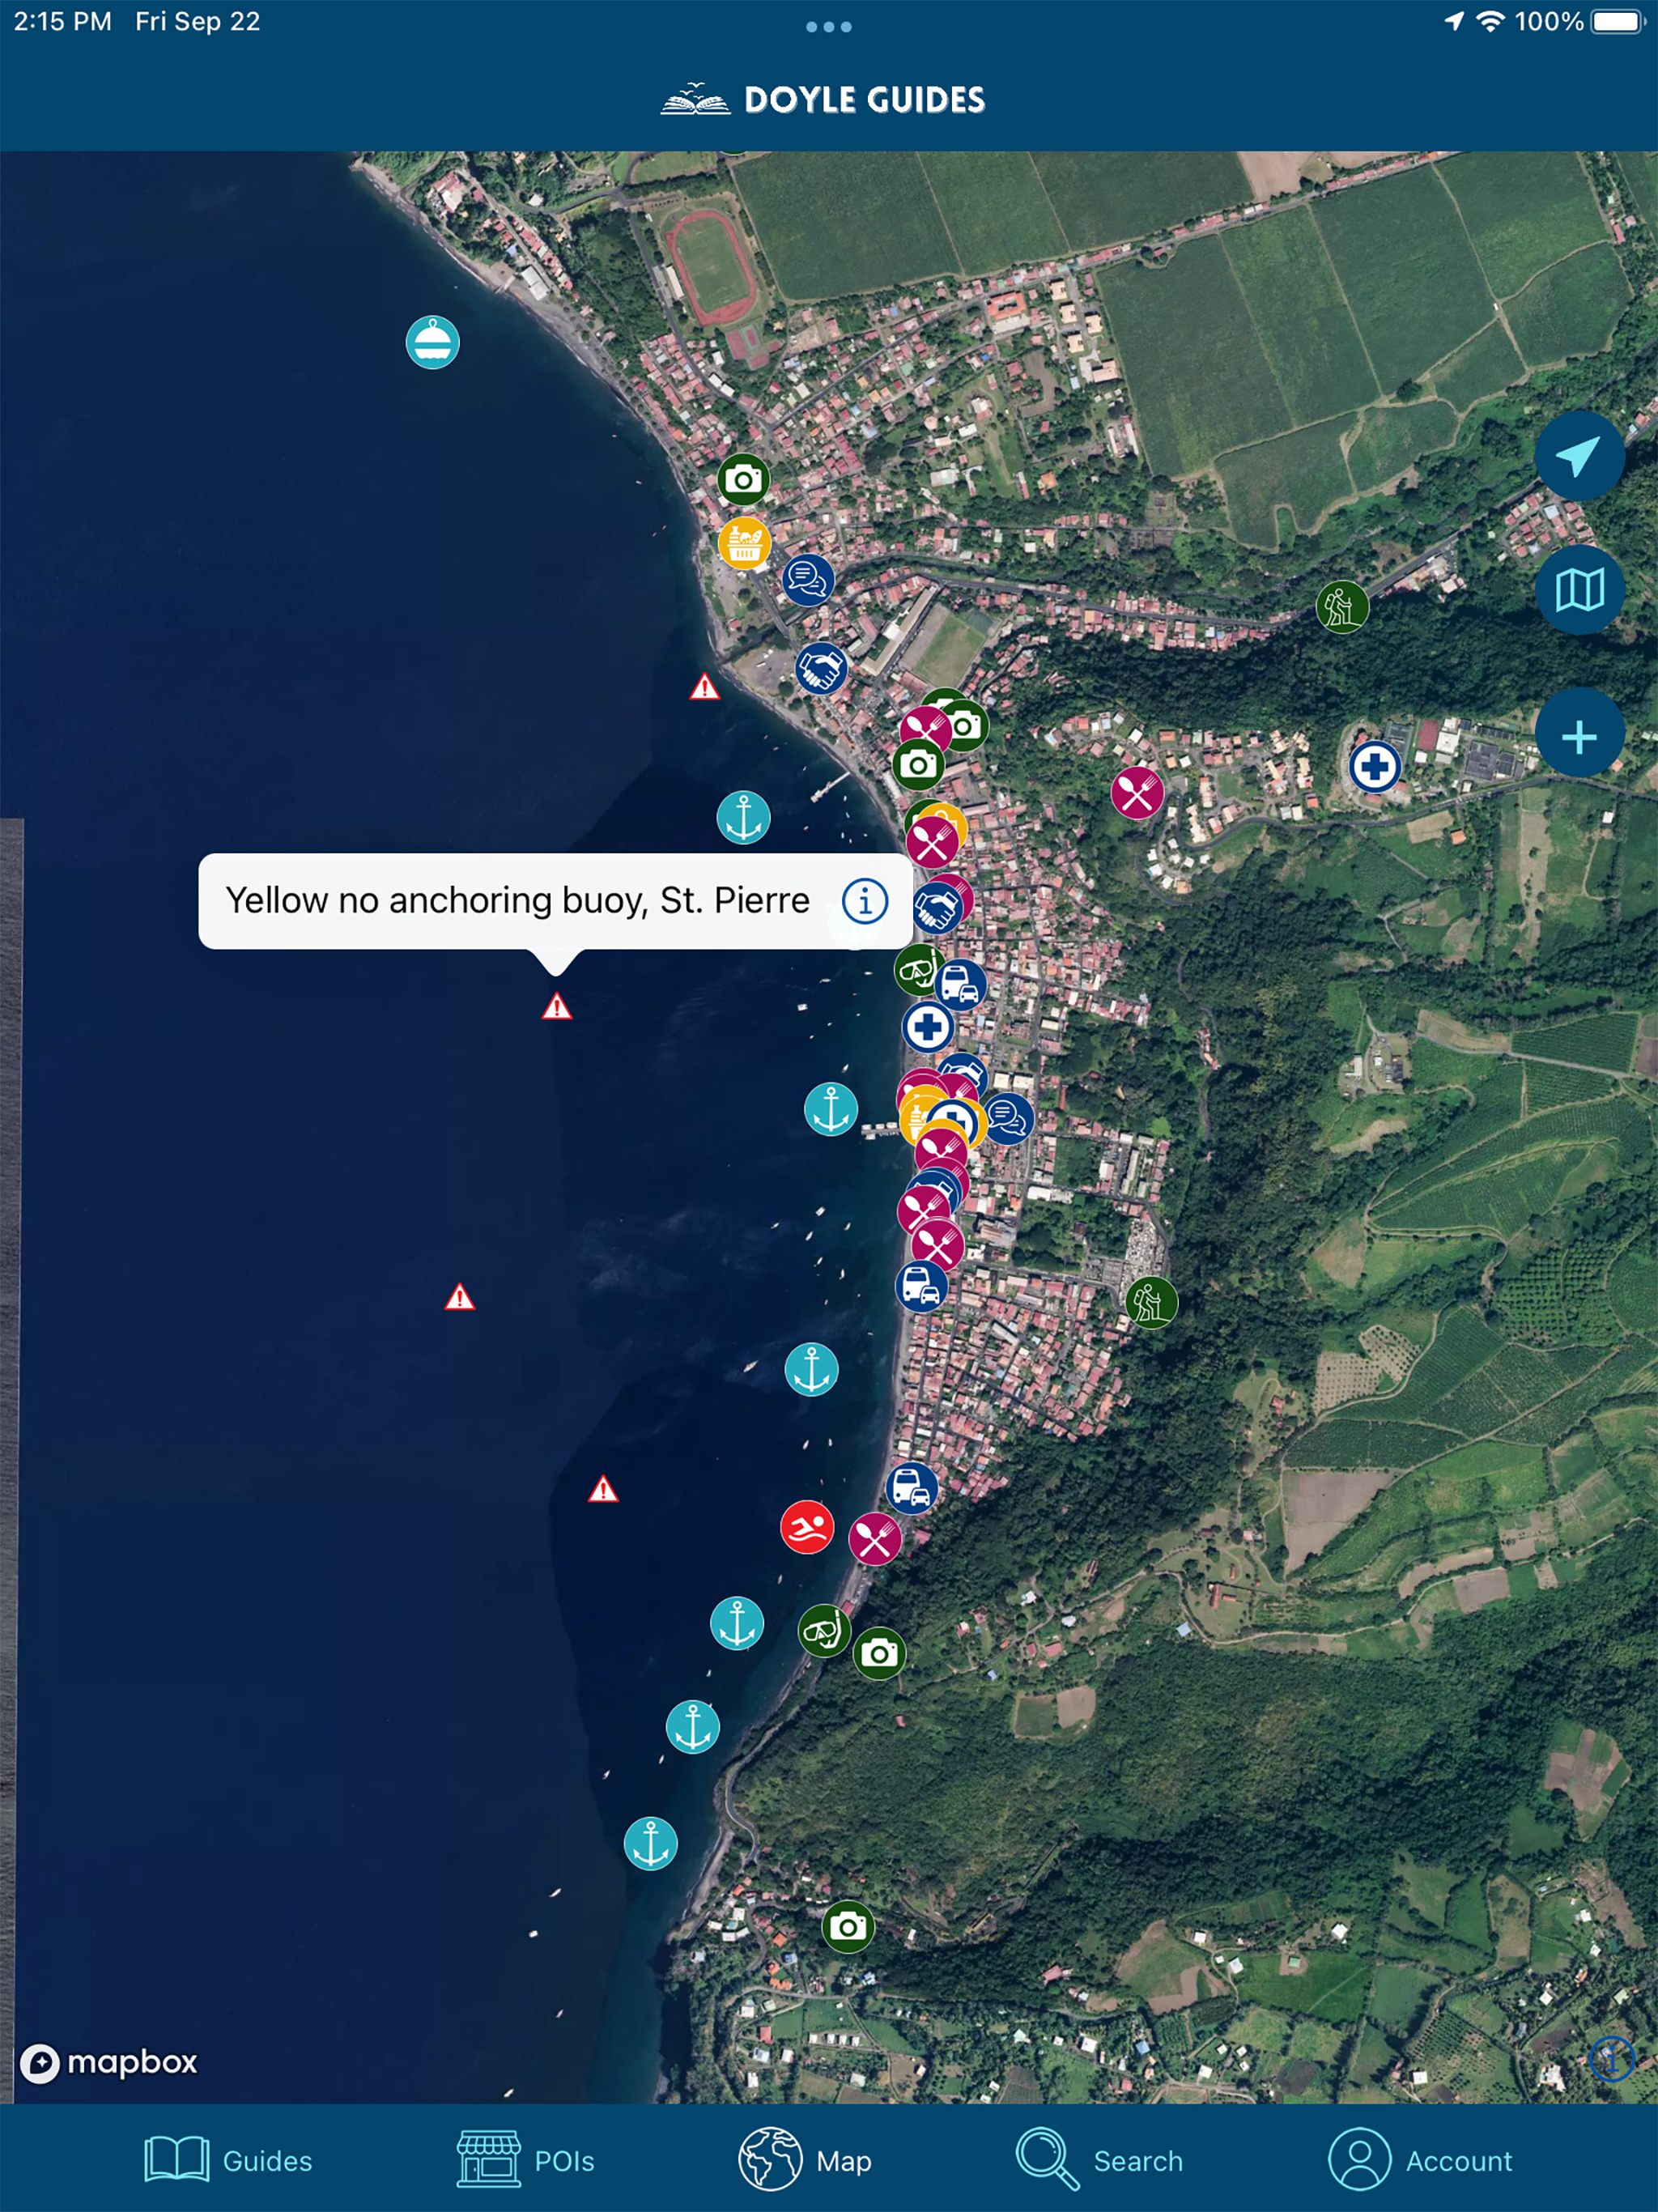The width and height of the screenshot is (1658, 2212).
Task: Tap the hiking marker in the northeast
Action: click(x=1342, y=607)
